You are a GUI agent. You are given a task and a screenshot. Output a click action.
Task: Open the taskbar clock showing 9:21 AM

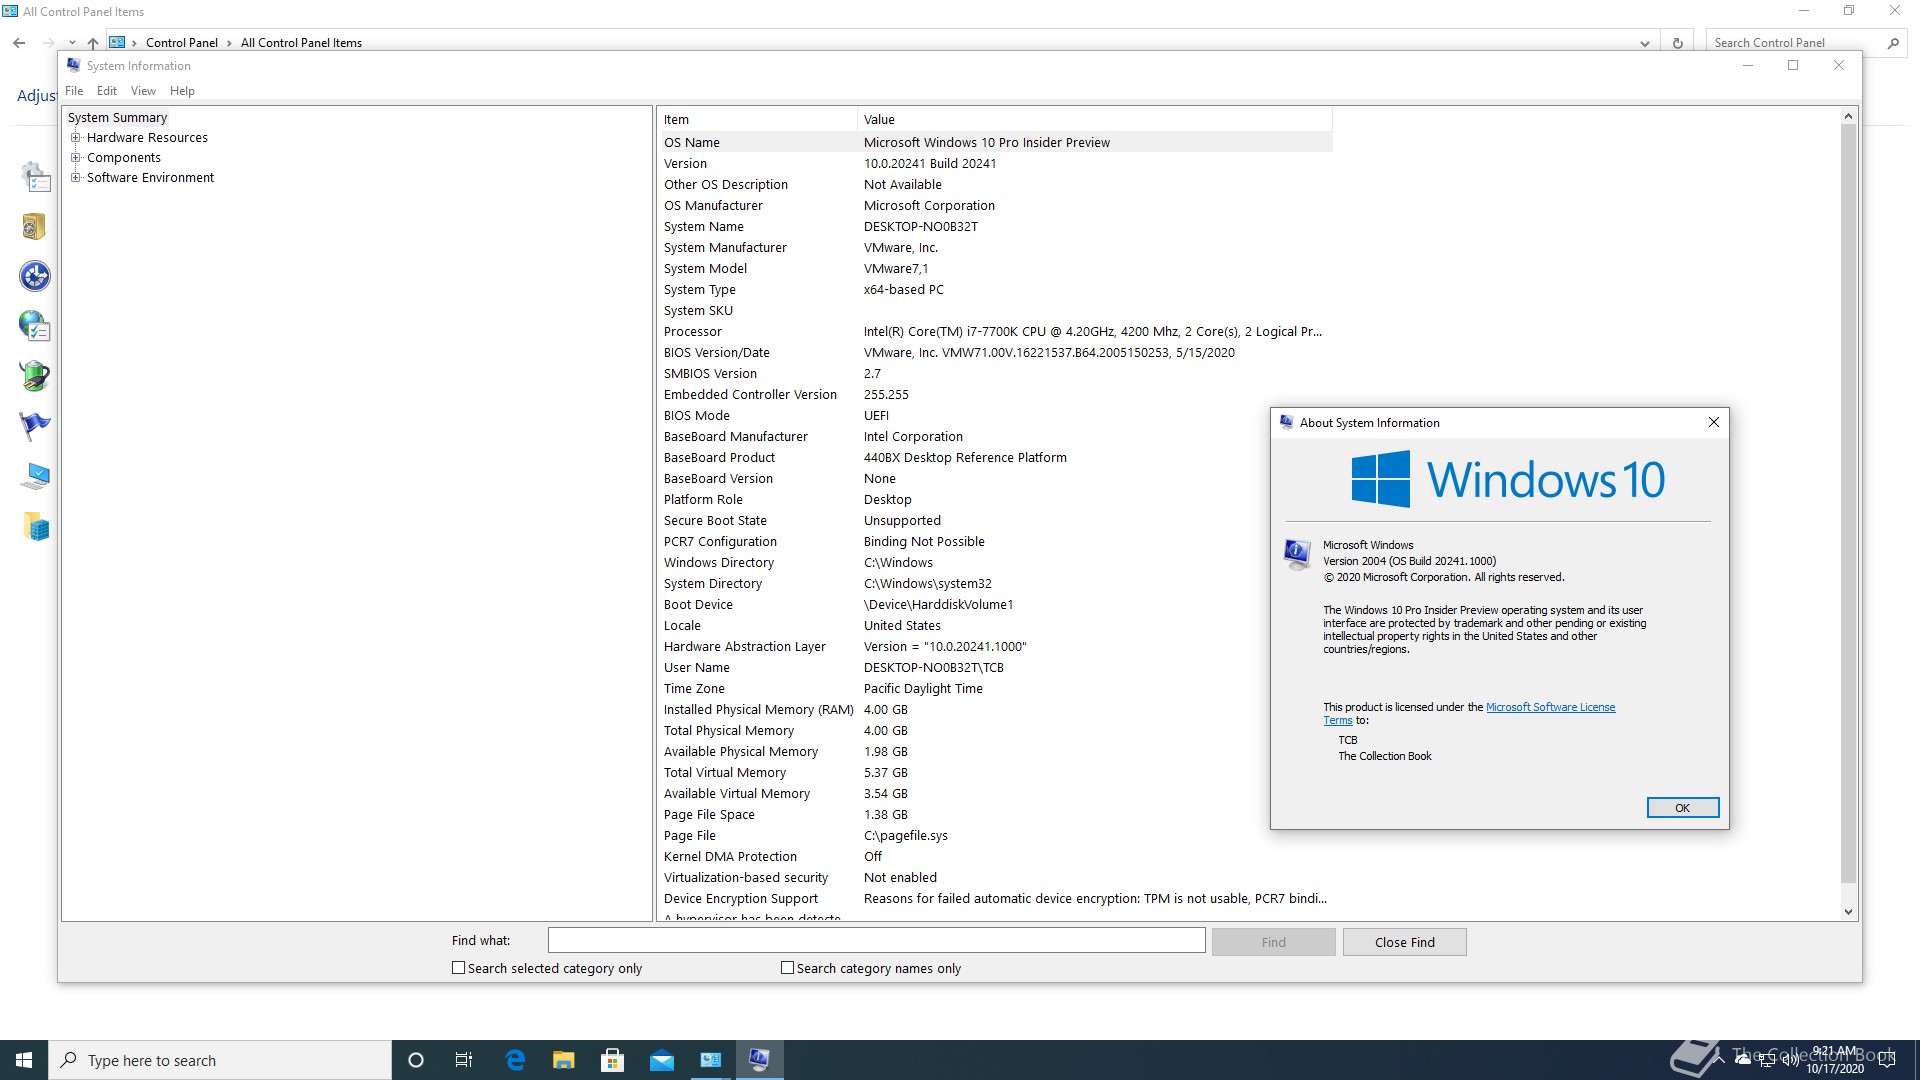pyautogui.click(x=1835, y=1060)
